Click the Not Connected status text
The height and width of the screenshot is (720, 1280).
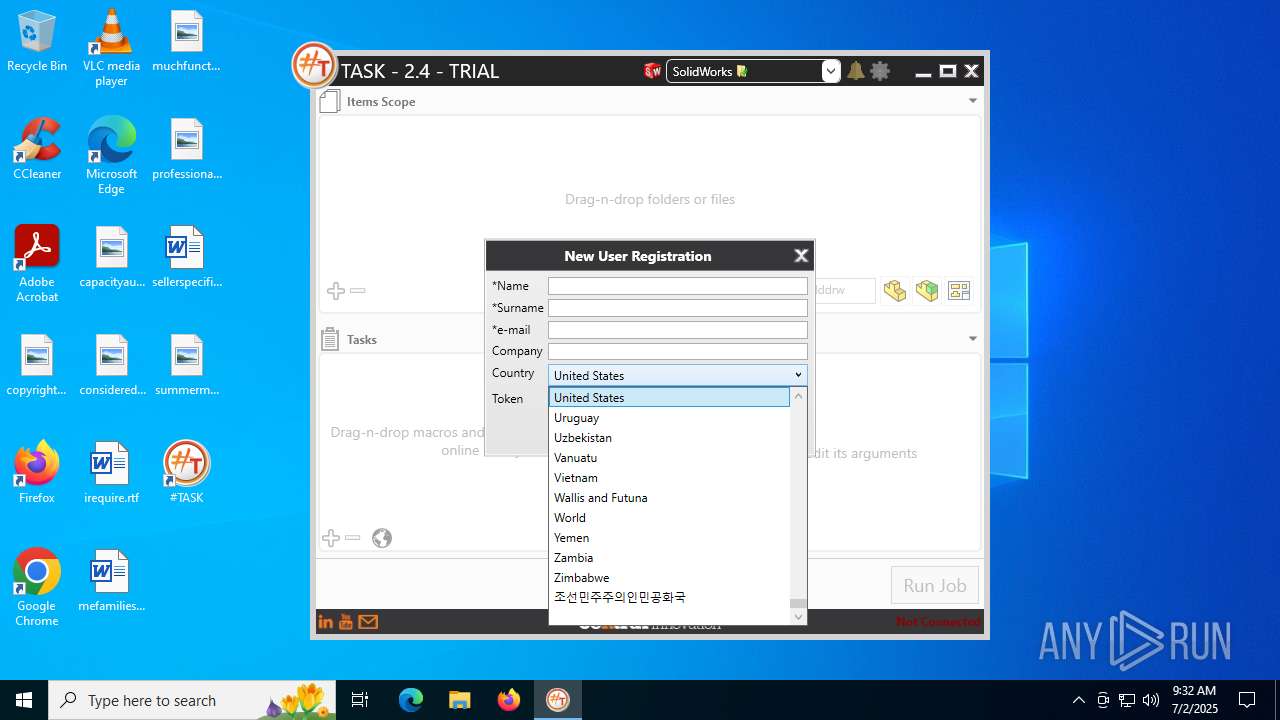[x=938, y=622]
